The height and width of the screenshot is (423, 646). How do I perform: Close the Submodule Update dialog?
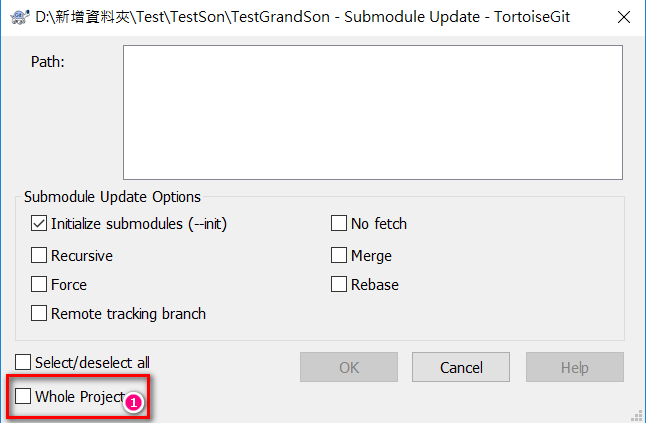[x=622, y=17]
